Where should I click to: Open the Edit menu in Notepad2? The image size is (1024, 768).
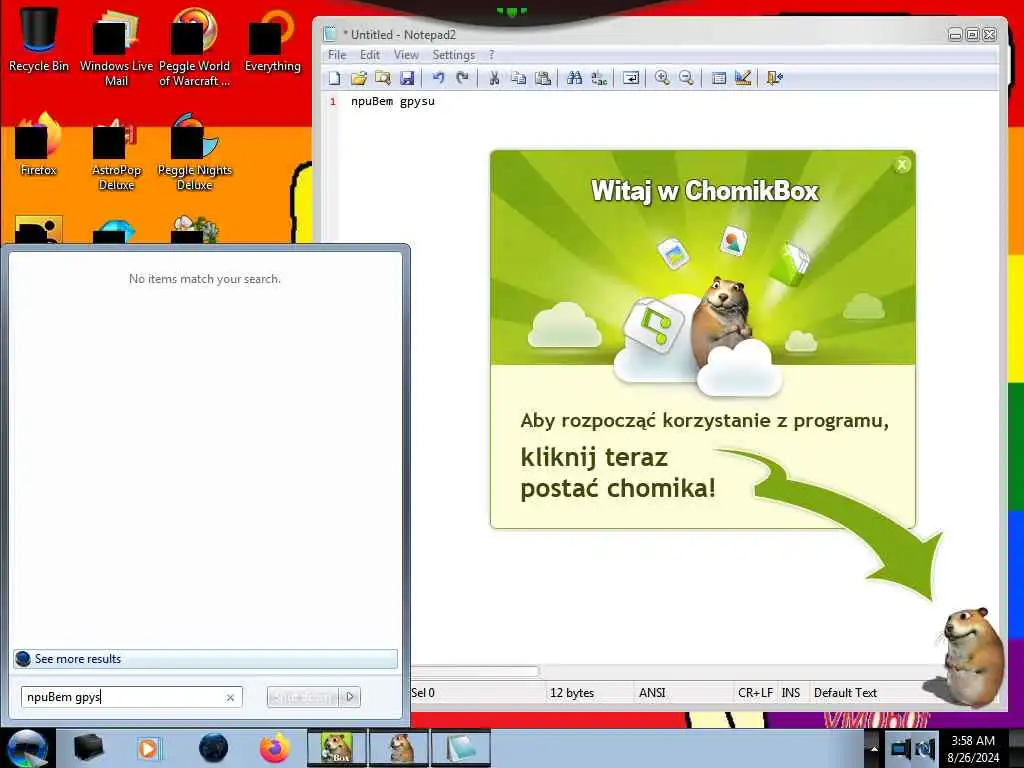click(370, 55)
